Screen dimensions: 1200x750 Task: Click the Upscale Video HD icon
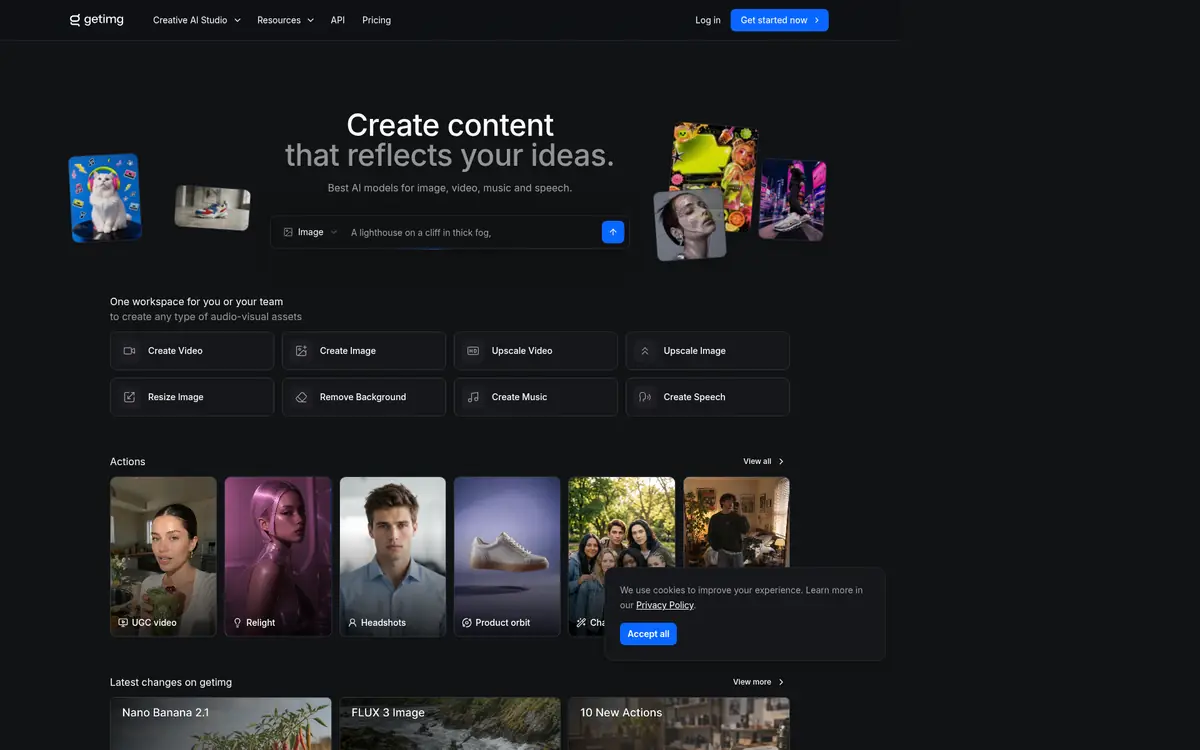[x=473, y=351]
